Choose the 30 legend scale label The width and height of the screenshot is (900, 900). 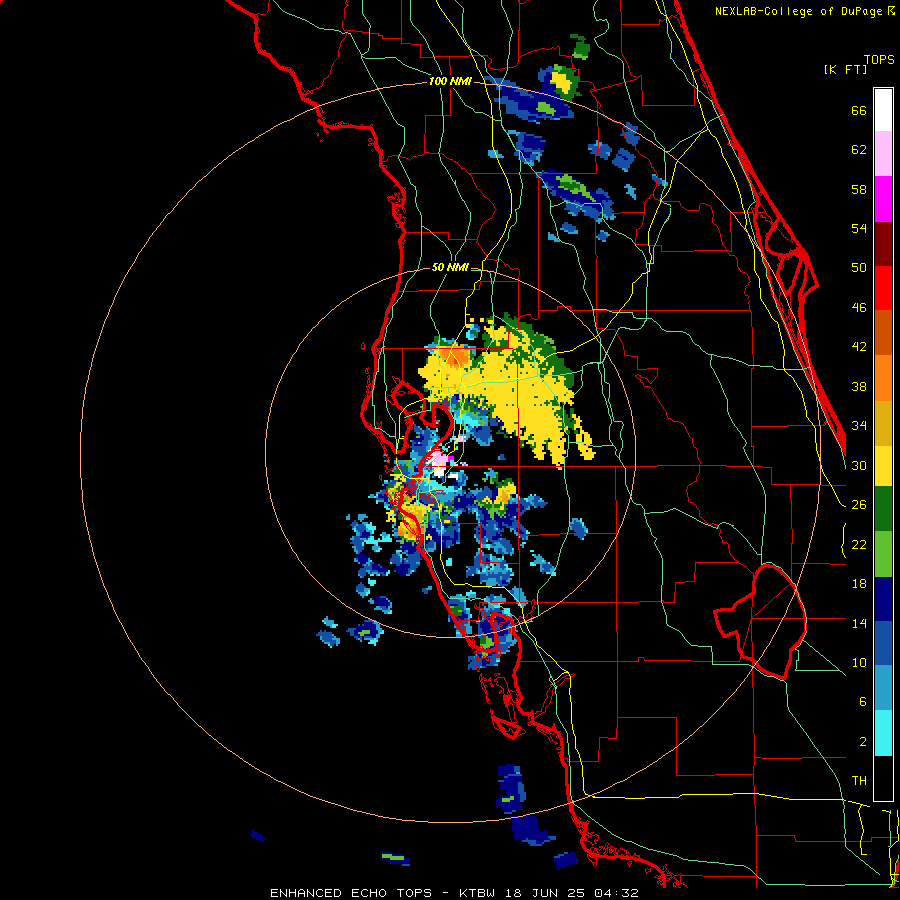pos(859,465)
